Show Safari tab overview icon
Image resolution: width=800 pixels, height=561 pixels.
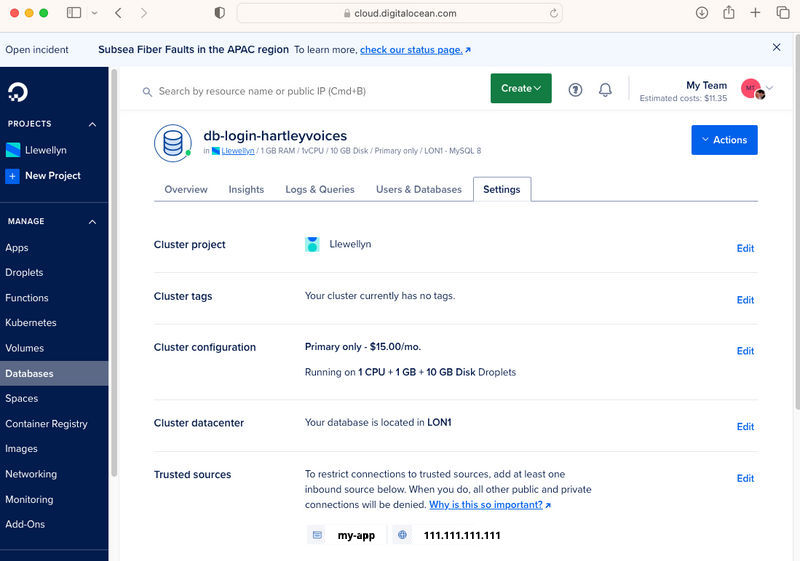coord(783,13)
